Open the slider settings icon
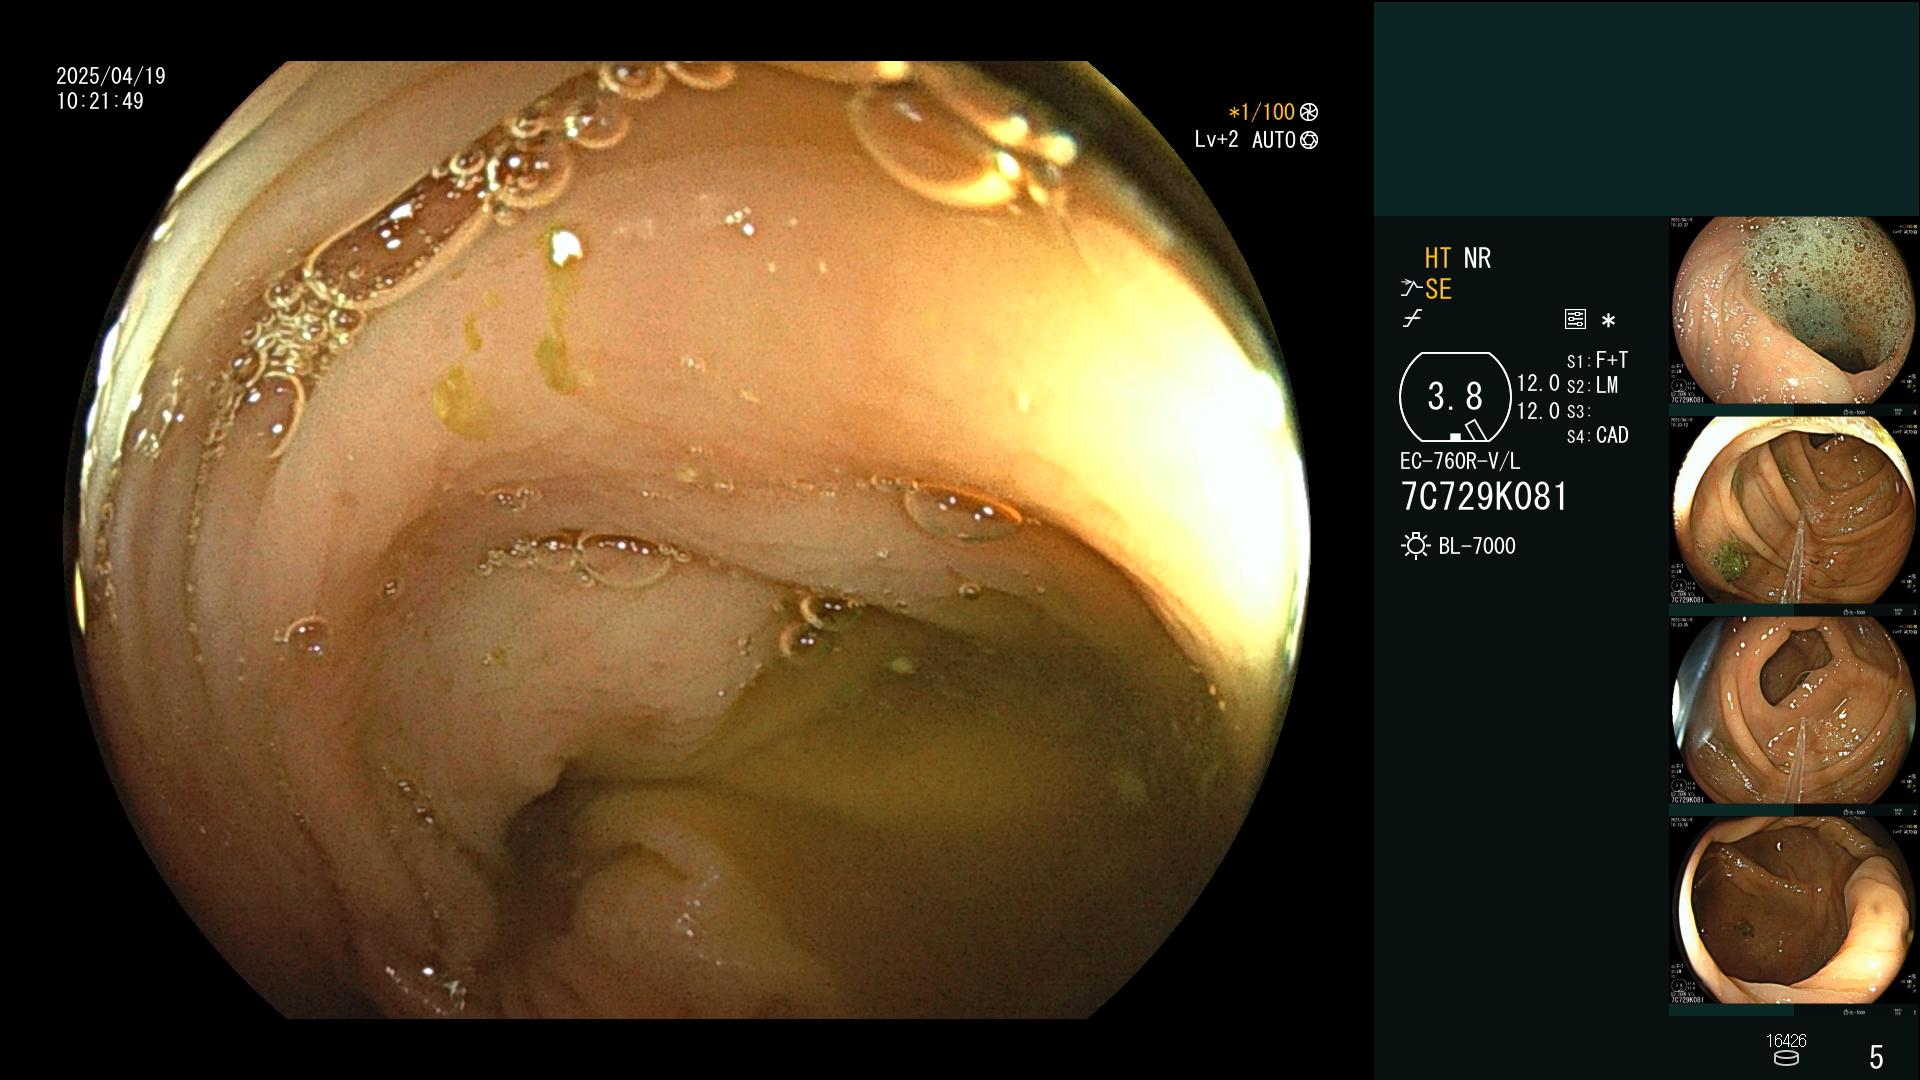Image resolution: width=1920 pixels, height=1080 pixels. pos(1575,319)
